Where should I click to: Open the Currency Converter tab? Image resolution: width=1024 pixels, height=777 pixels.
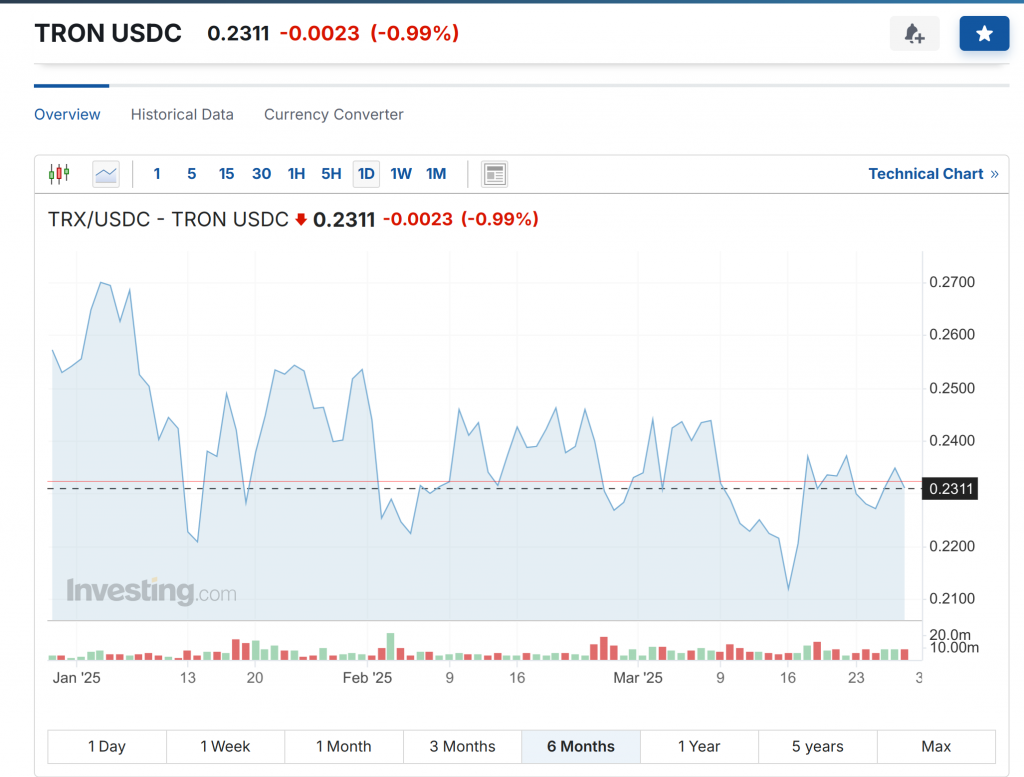coord(334,114)
